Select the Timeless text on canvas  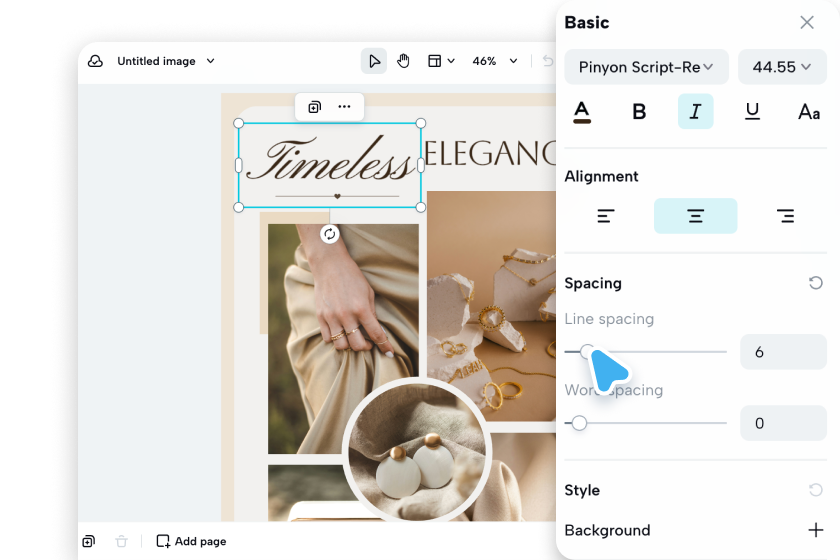(331, 160)
